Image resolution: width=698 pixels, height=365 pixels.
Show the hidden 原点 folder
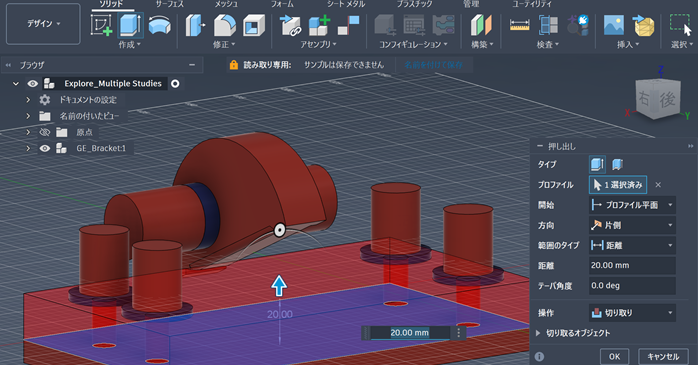(x=45, y=132)
